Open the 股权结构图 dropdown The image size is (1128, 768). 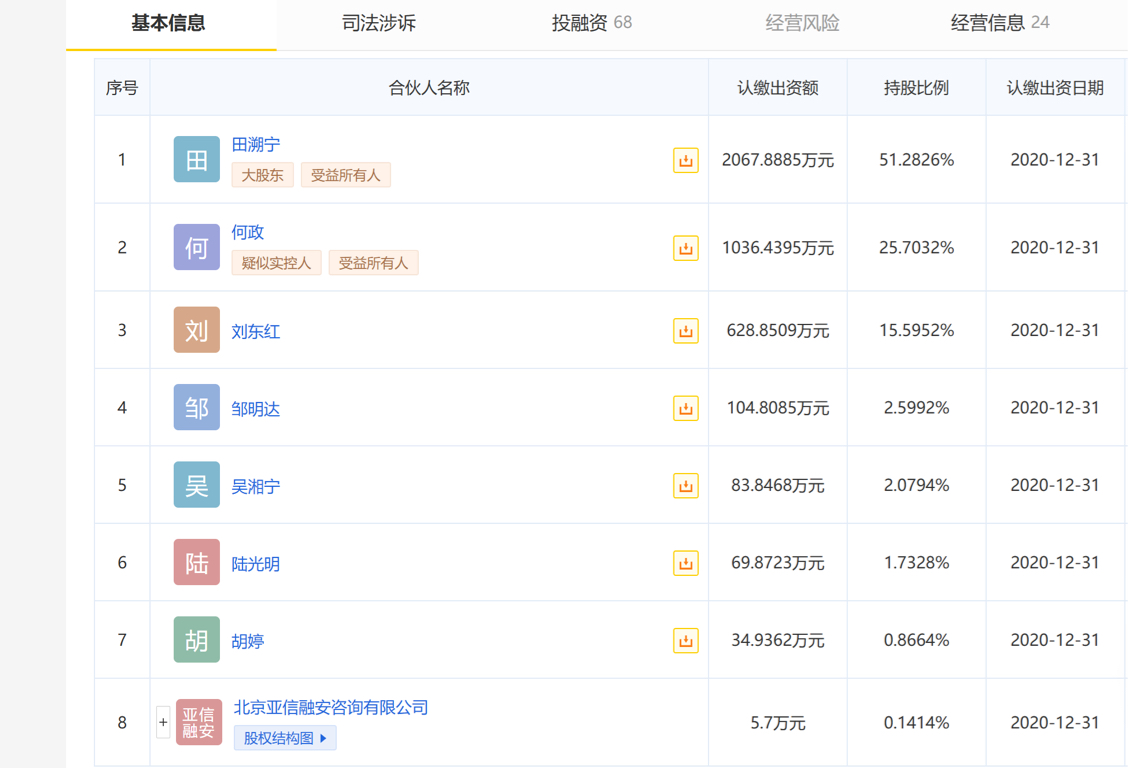[285, 738]
